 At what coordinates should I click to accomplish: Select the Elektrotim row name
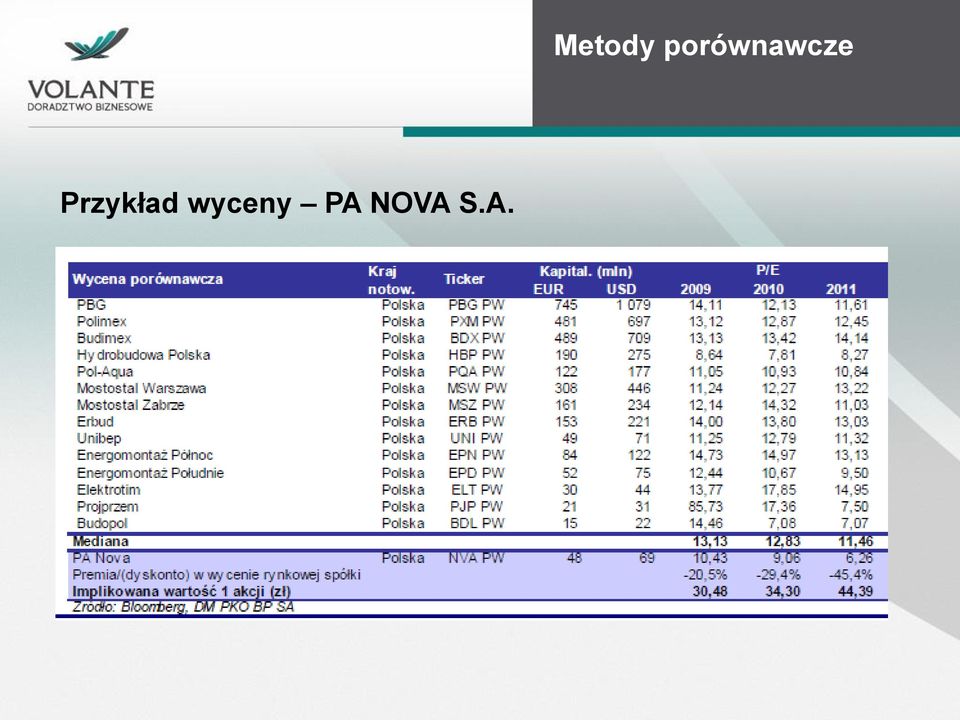[x=108, y=490]
